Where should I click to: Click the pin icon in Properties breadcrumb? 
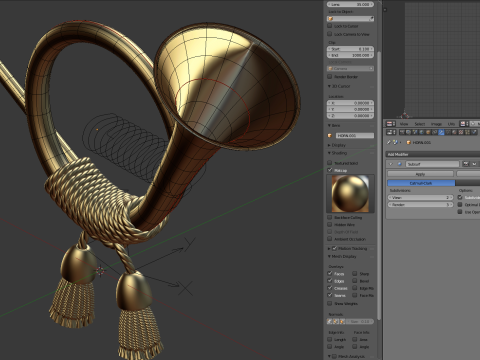click(x=389, y=142)
